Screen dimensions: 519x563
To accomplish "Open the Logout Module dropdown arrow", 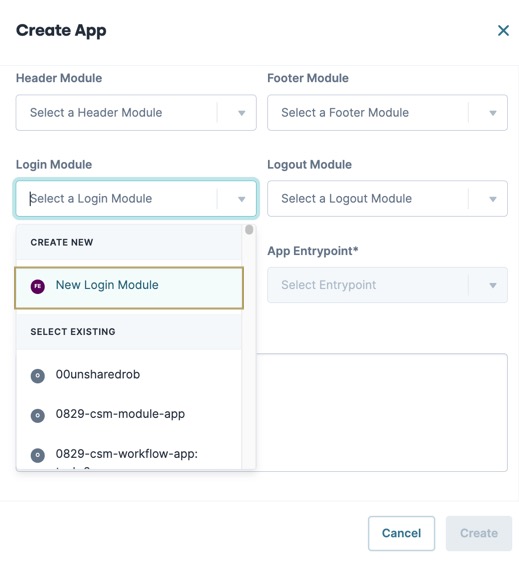I will point(493,199).
